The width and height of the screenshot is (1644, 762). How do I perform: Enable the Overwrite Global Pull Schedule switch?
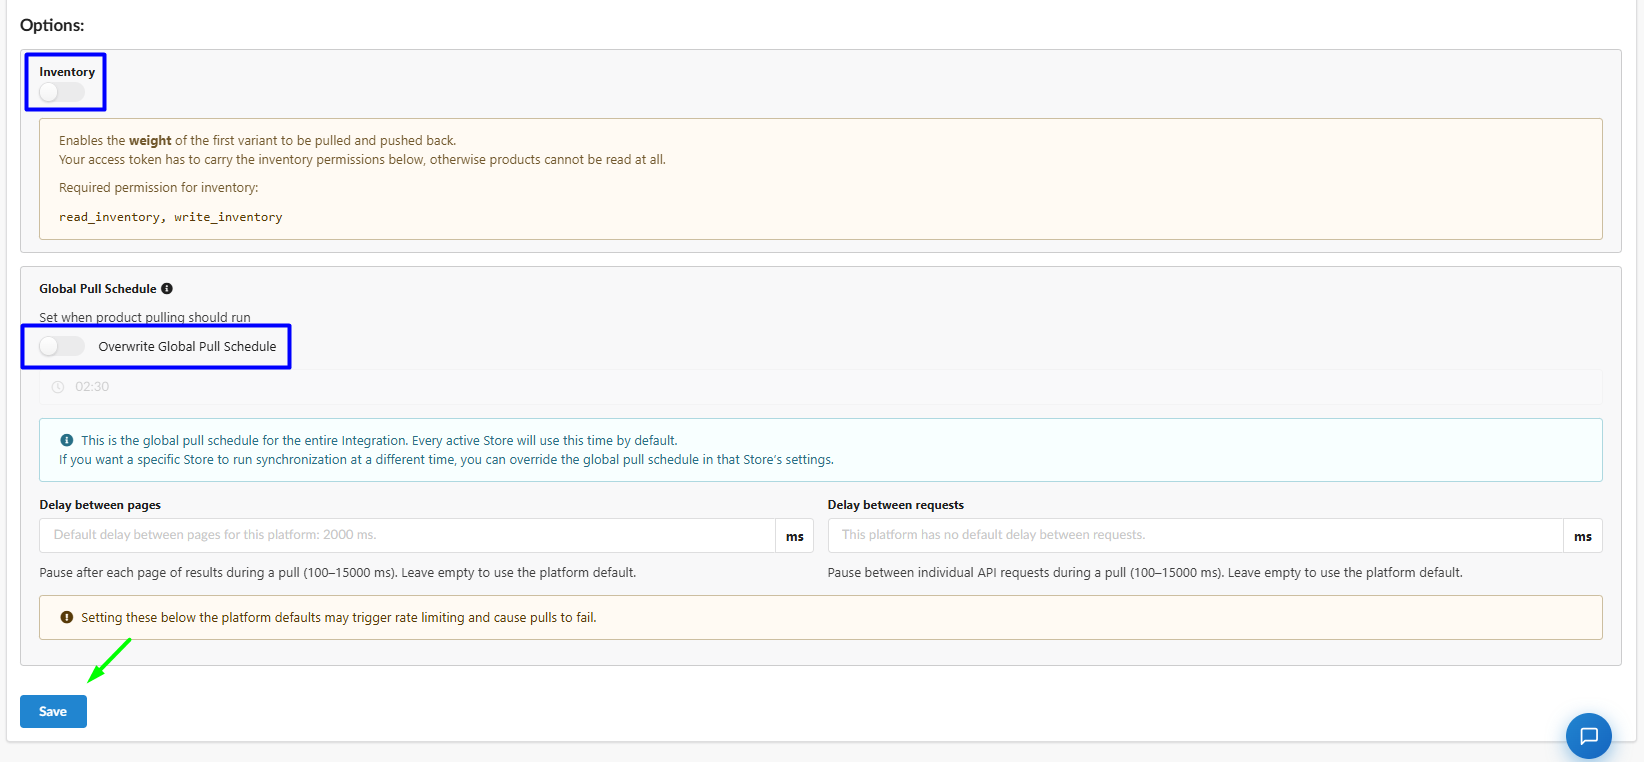click(x=62, y=346)
